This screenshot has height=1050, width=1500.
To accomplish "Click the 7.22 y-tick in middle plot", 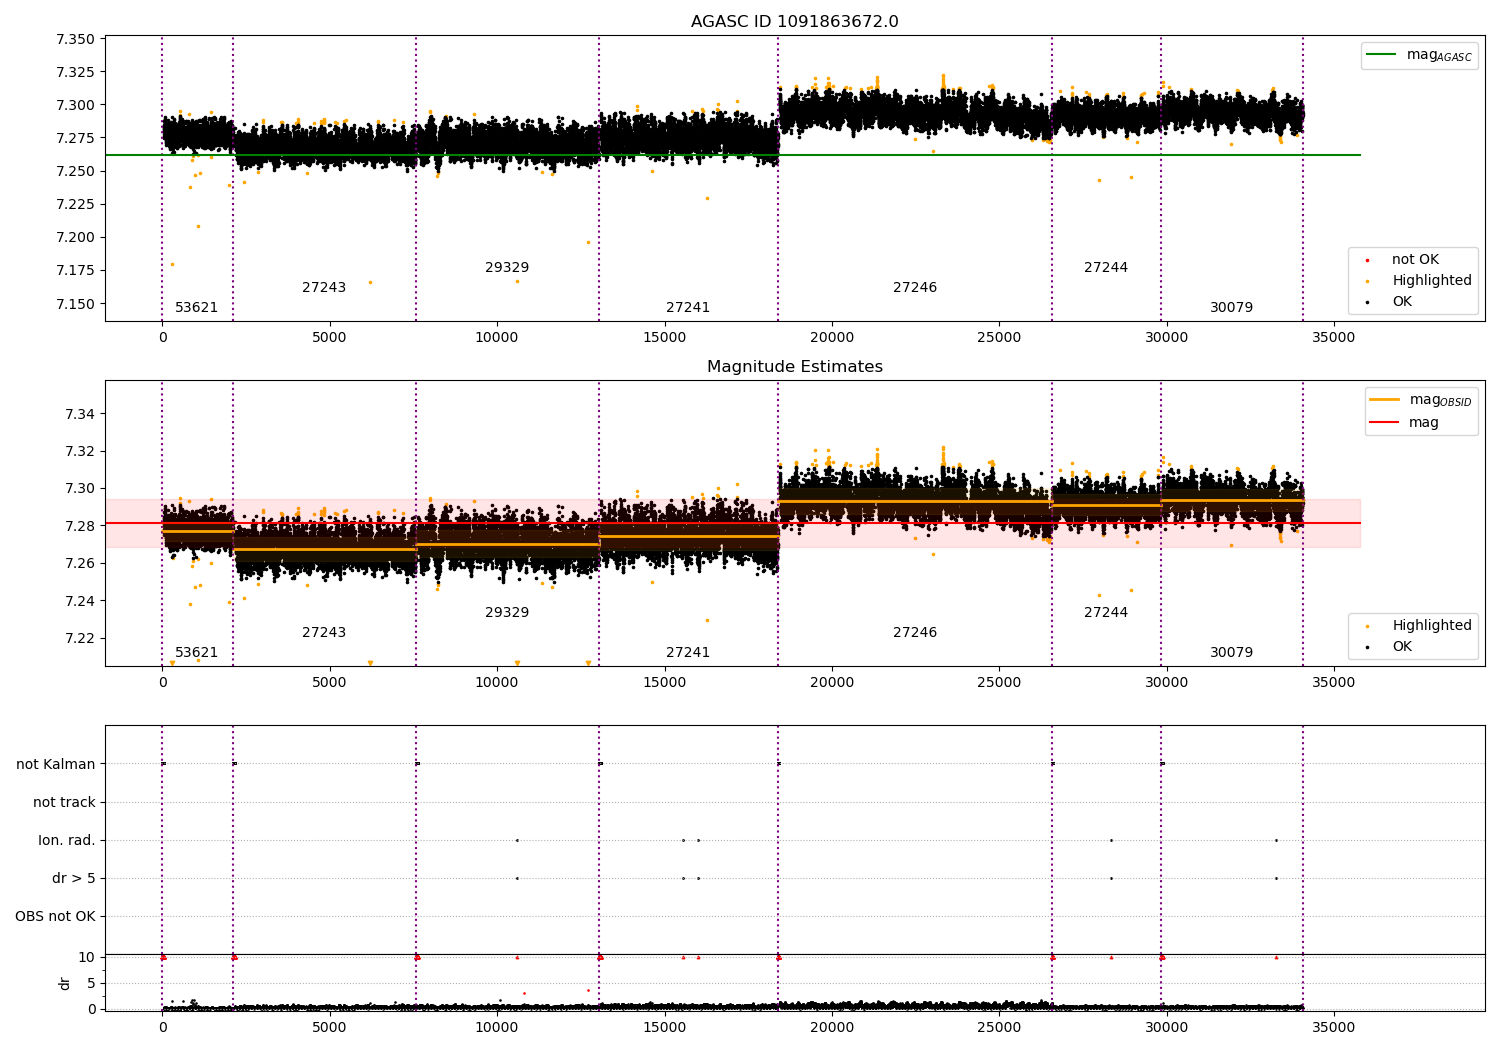I will [x=79, y=638].
